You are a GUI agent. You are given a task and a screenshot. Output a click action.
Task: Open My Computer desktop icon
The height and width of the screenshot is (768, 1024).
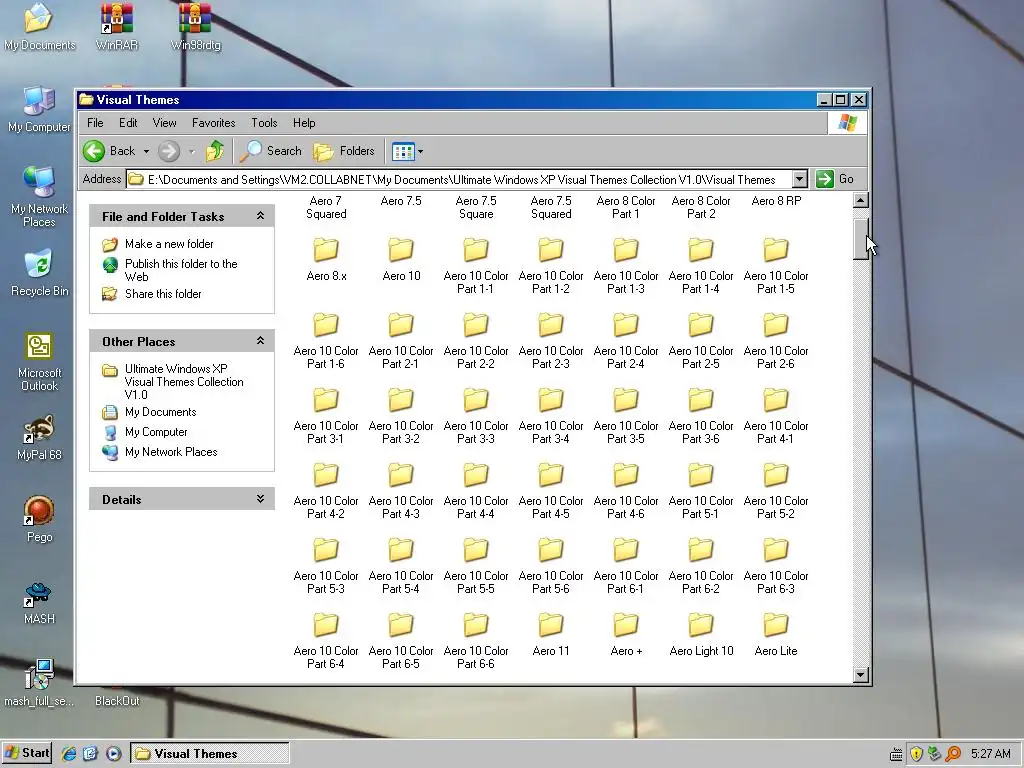(x=39, y=109)
